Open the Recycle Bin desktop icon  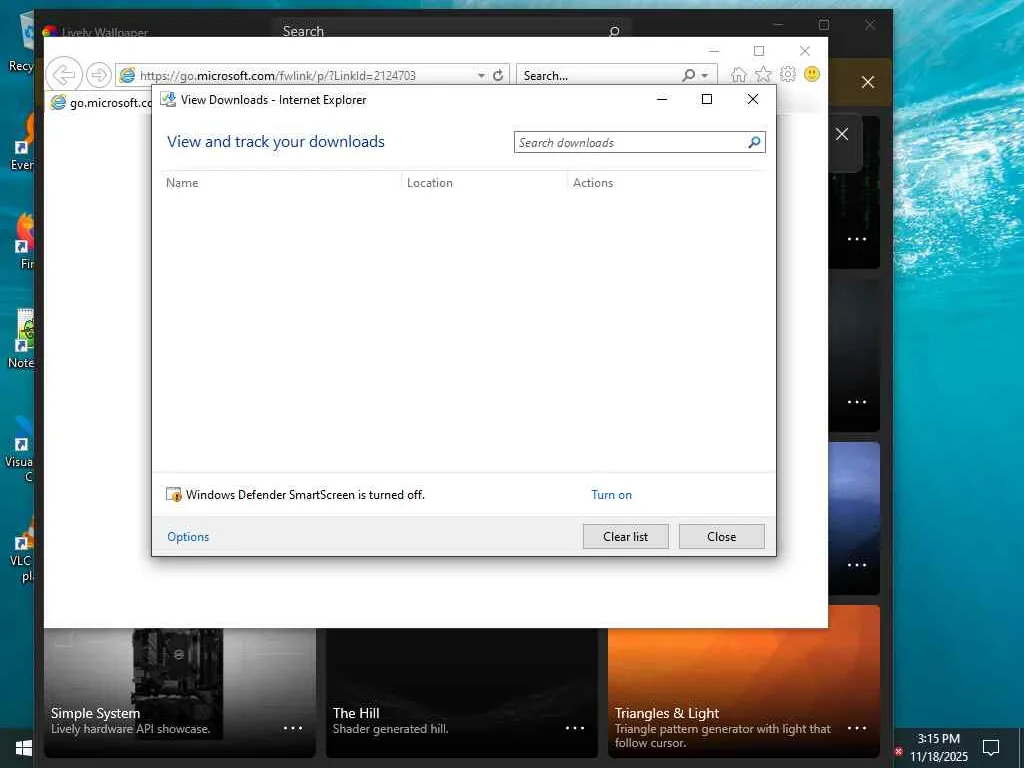coord(22,42)
